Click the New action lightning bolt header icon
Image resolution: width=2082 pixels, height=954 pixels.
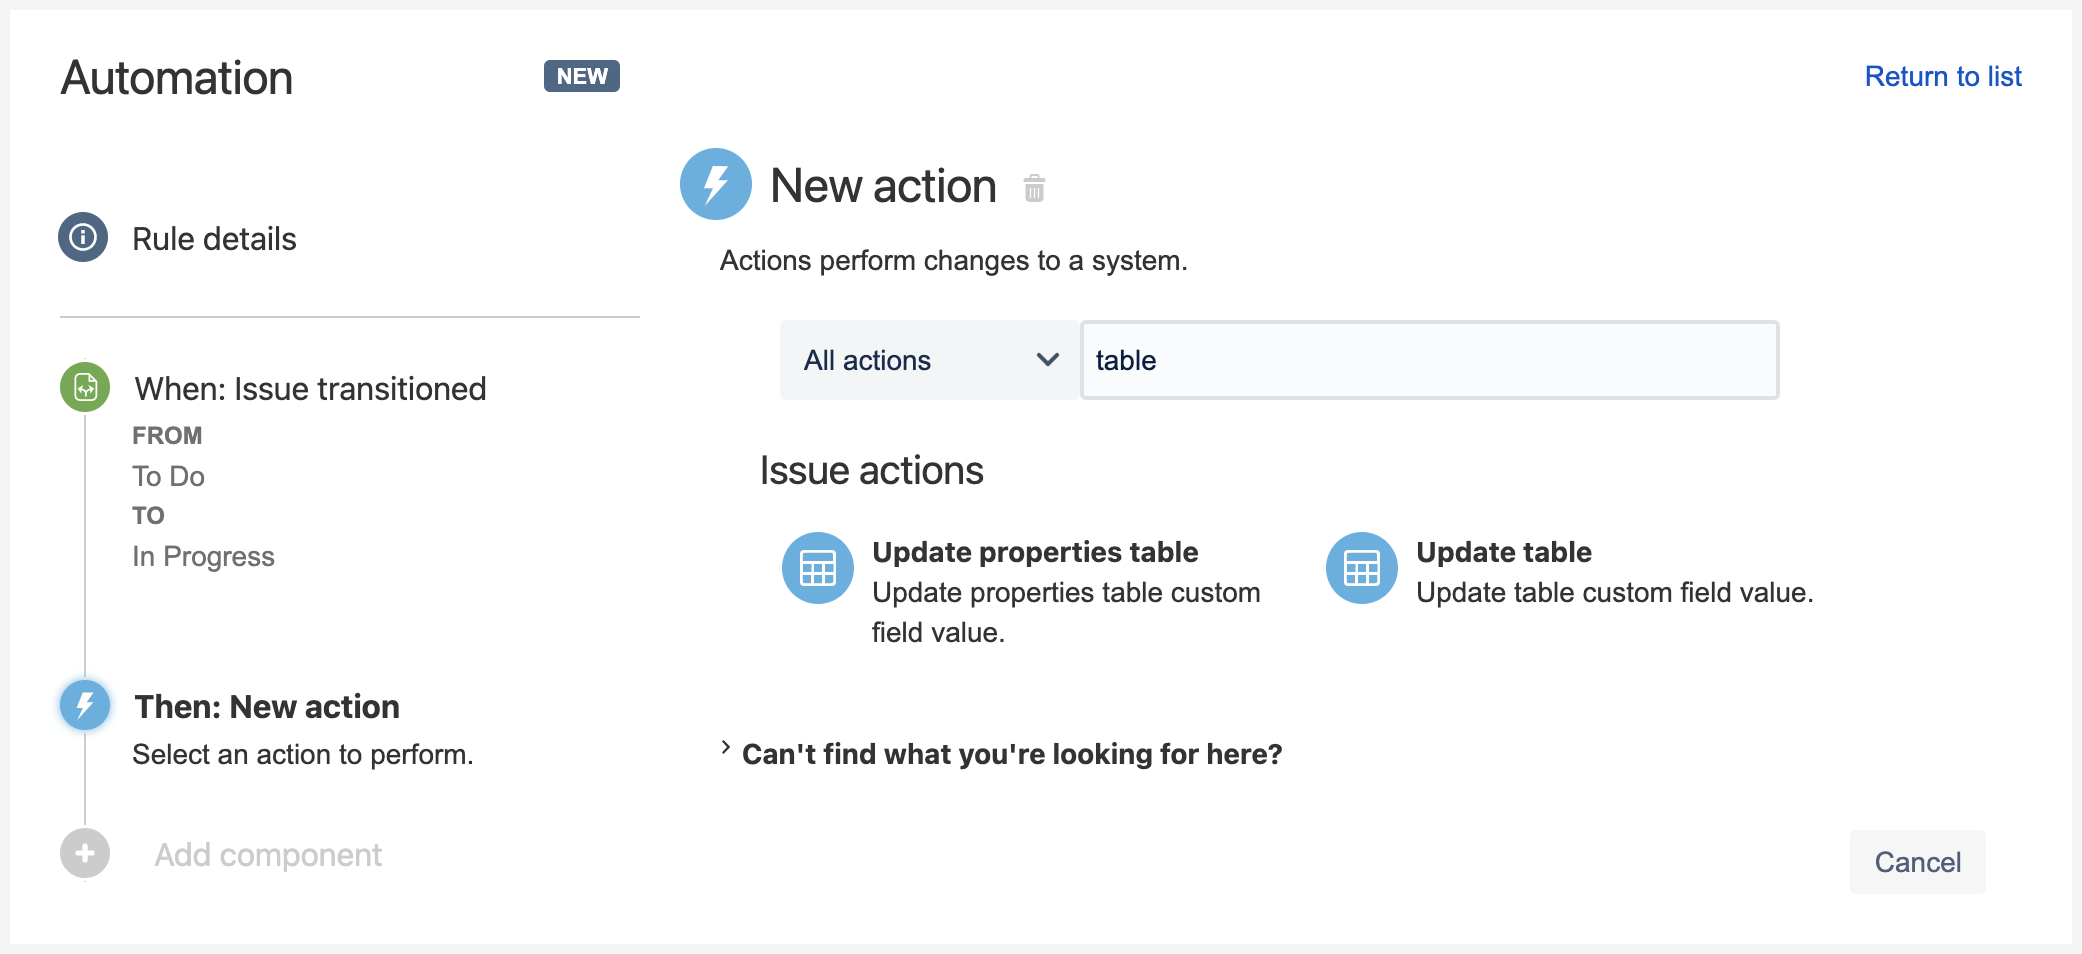point(714,184)
